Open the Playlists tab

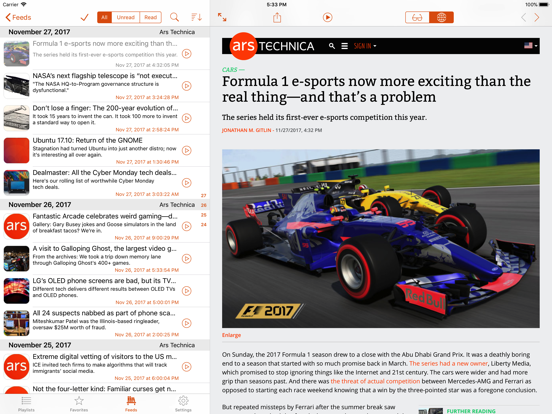click(x=26, y=404)
